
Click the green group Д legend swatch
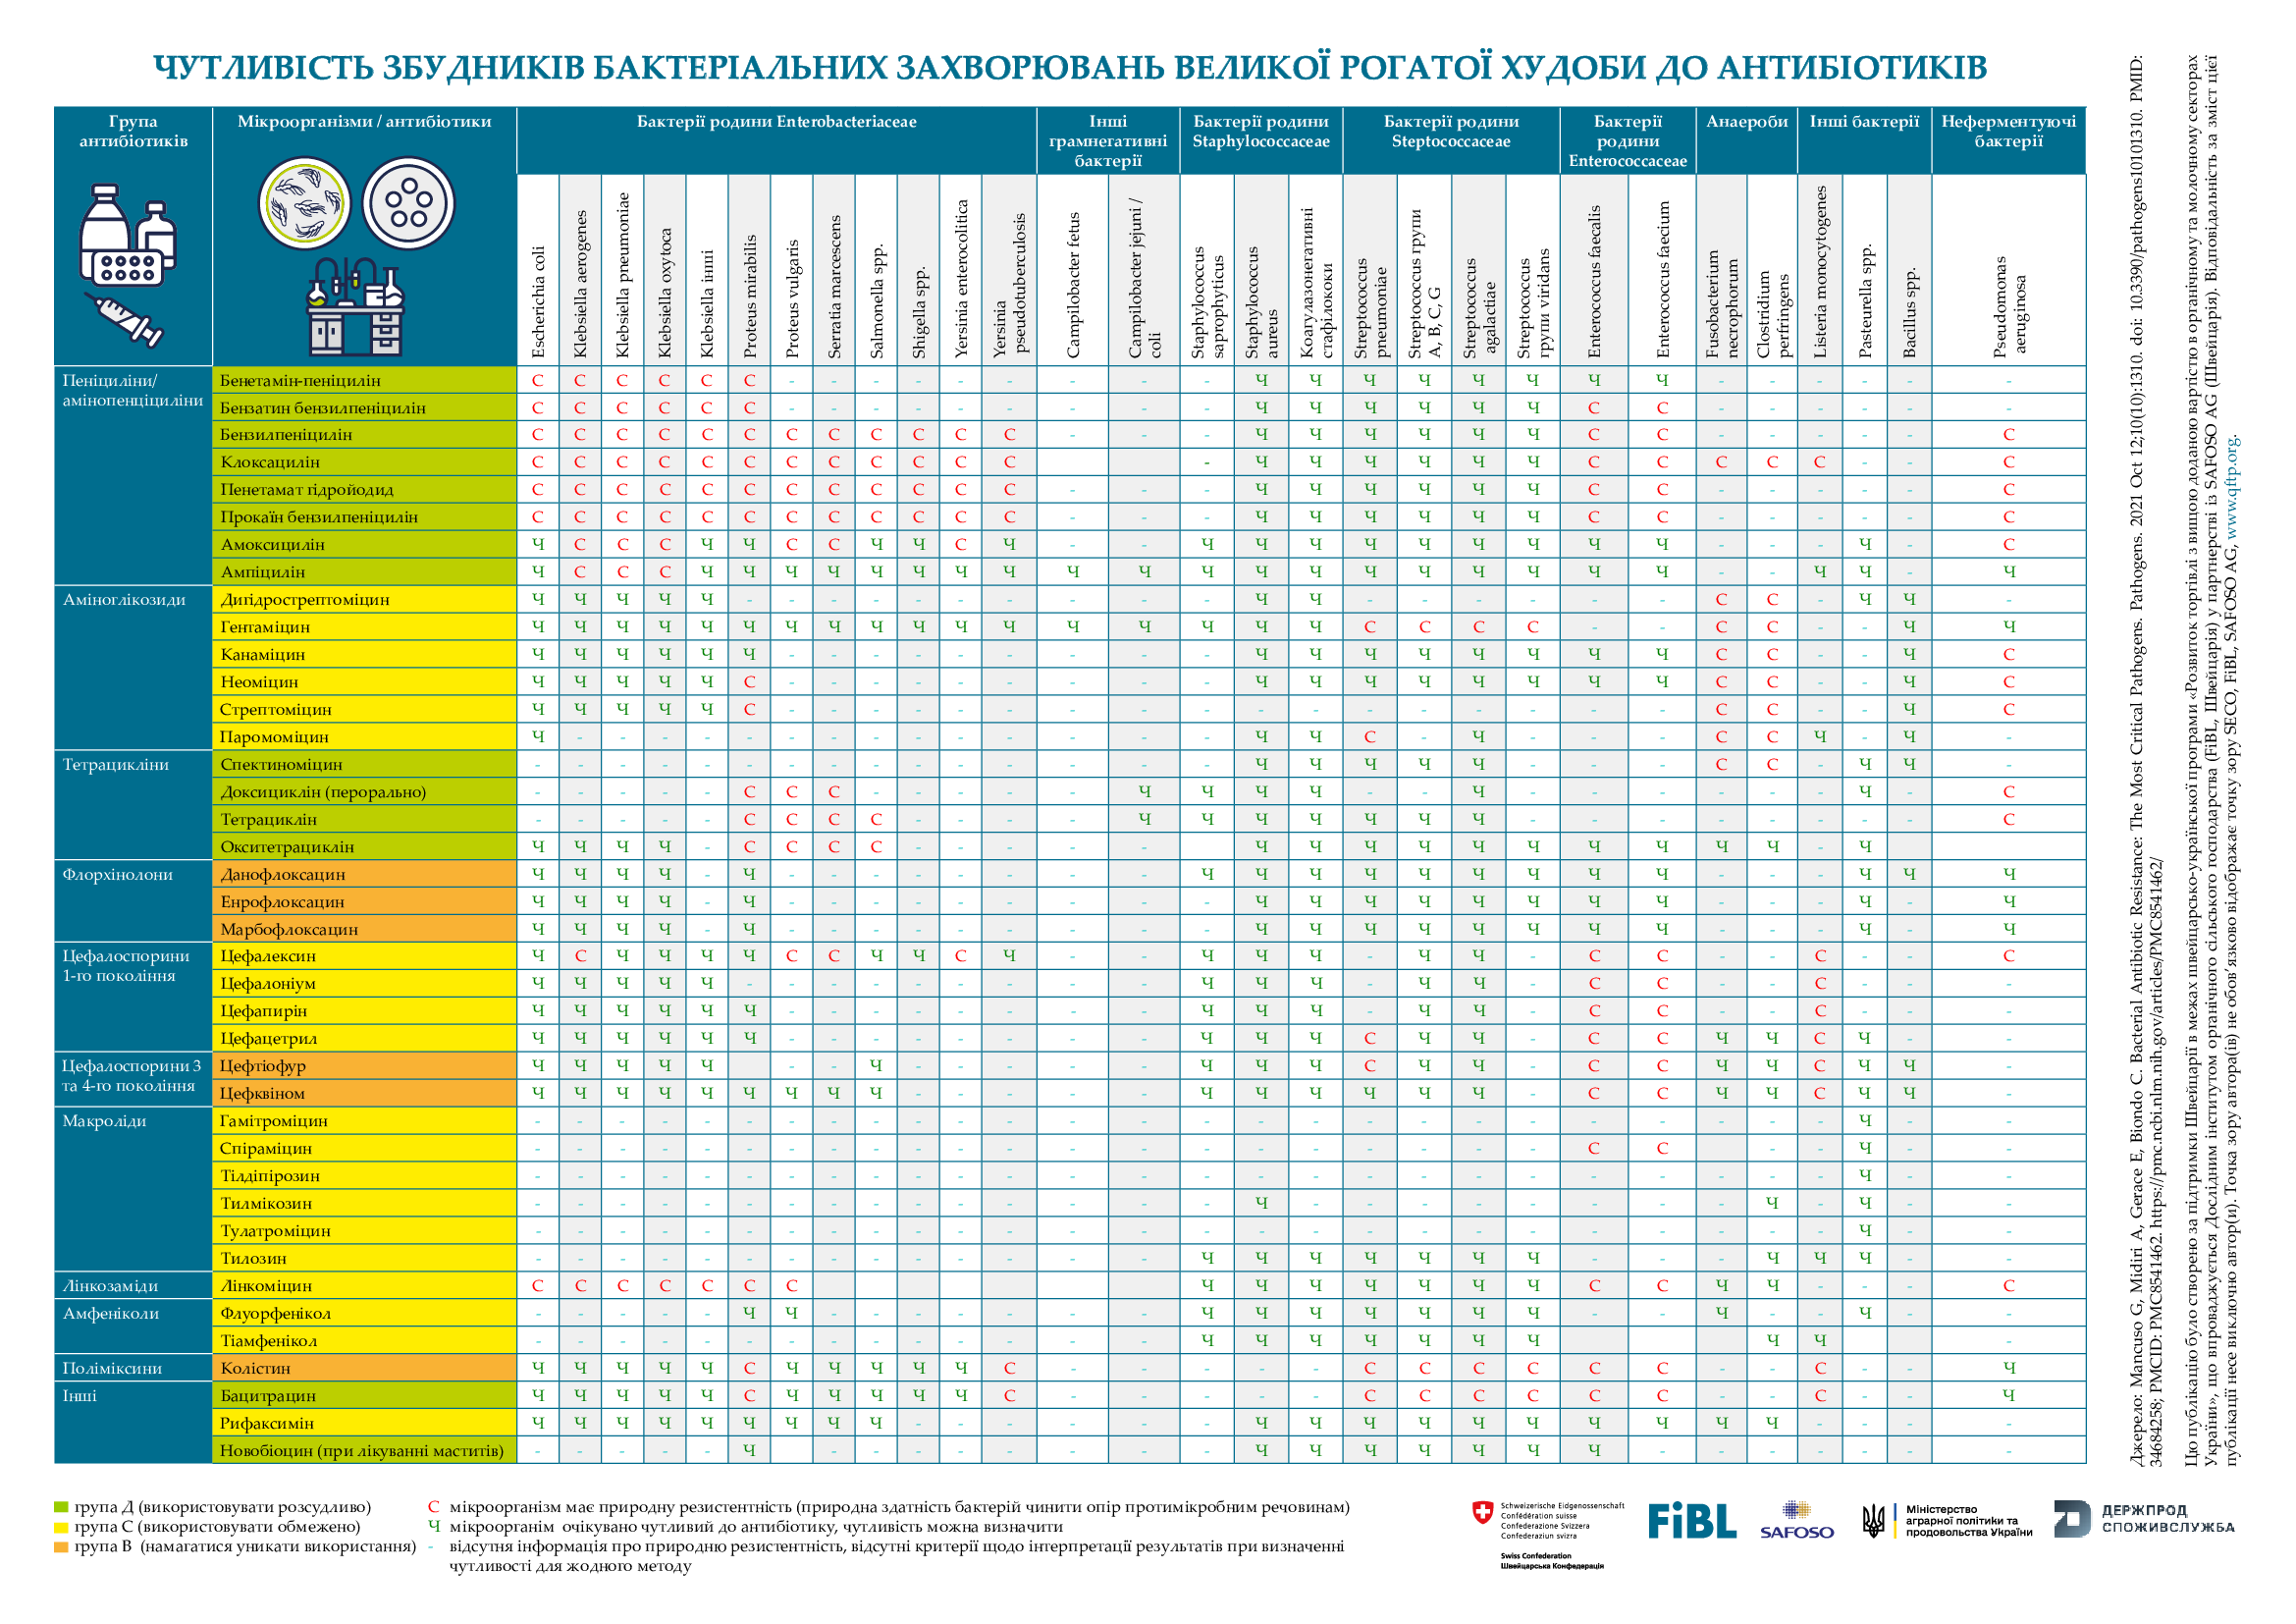[x=61, y=1508]
